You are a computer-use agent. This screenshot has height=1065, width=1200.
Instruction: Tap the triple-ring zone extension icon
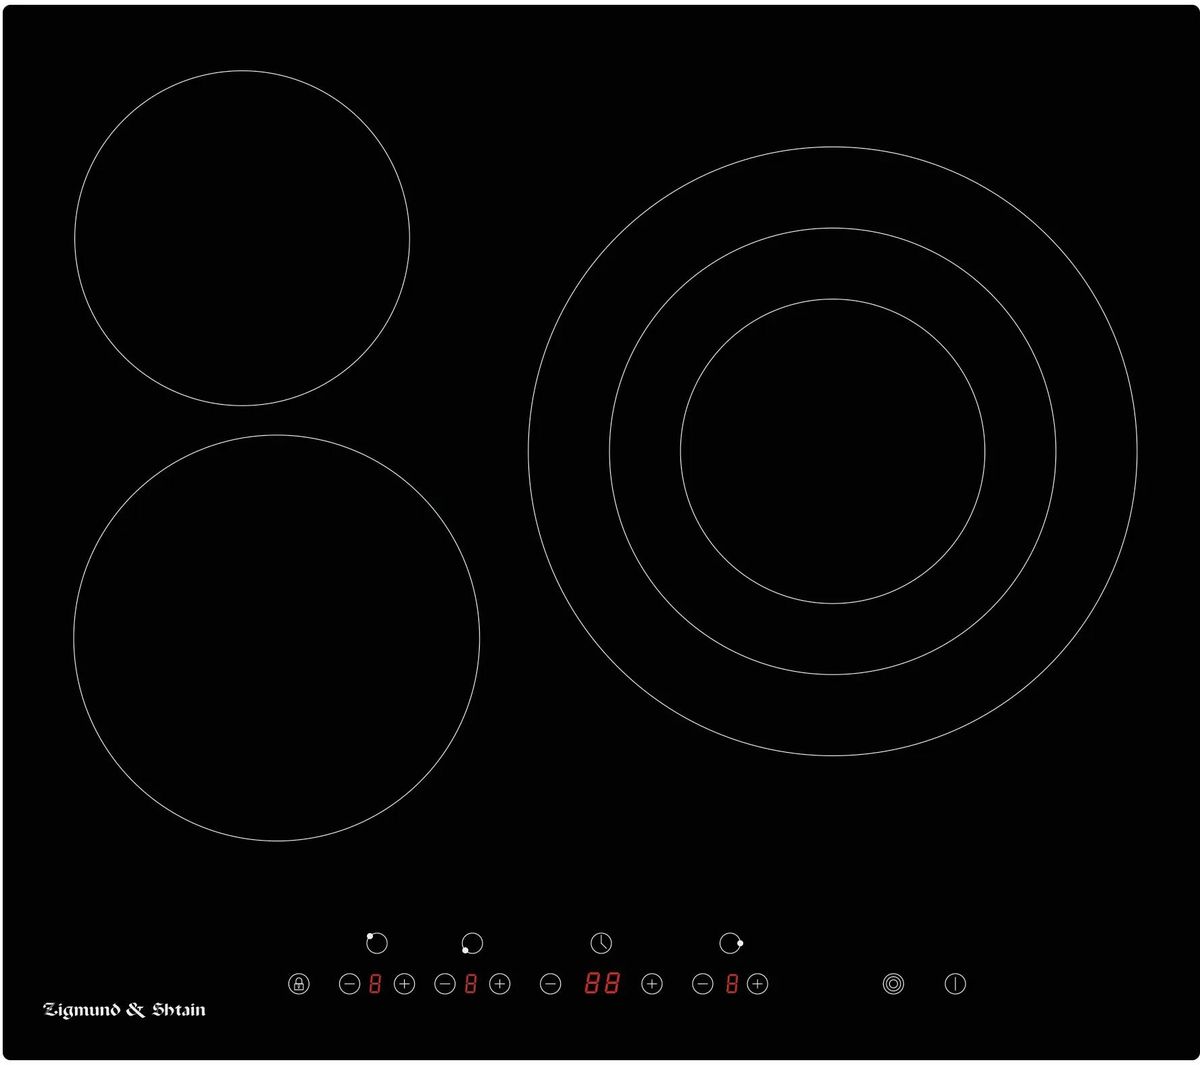coord(893,984)
